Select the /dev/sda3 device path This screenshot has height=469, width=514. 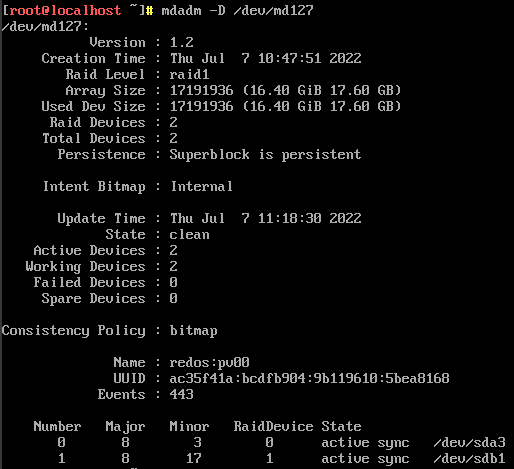[x=469, y=442]
